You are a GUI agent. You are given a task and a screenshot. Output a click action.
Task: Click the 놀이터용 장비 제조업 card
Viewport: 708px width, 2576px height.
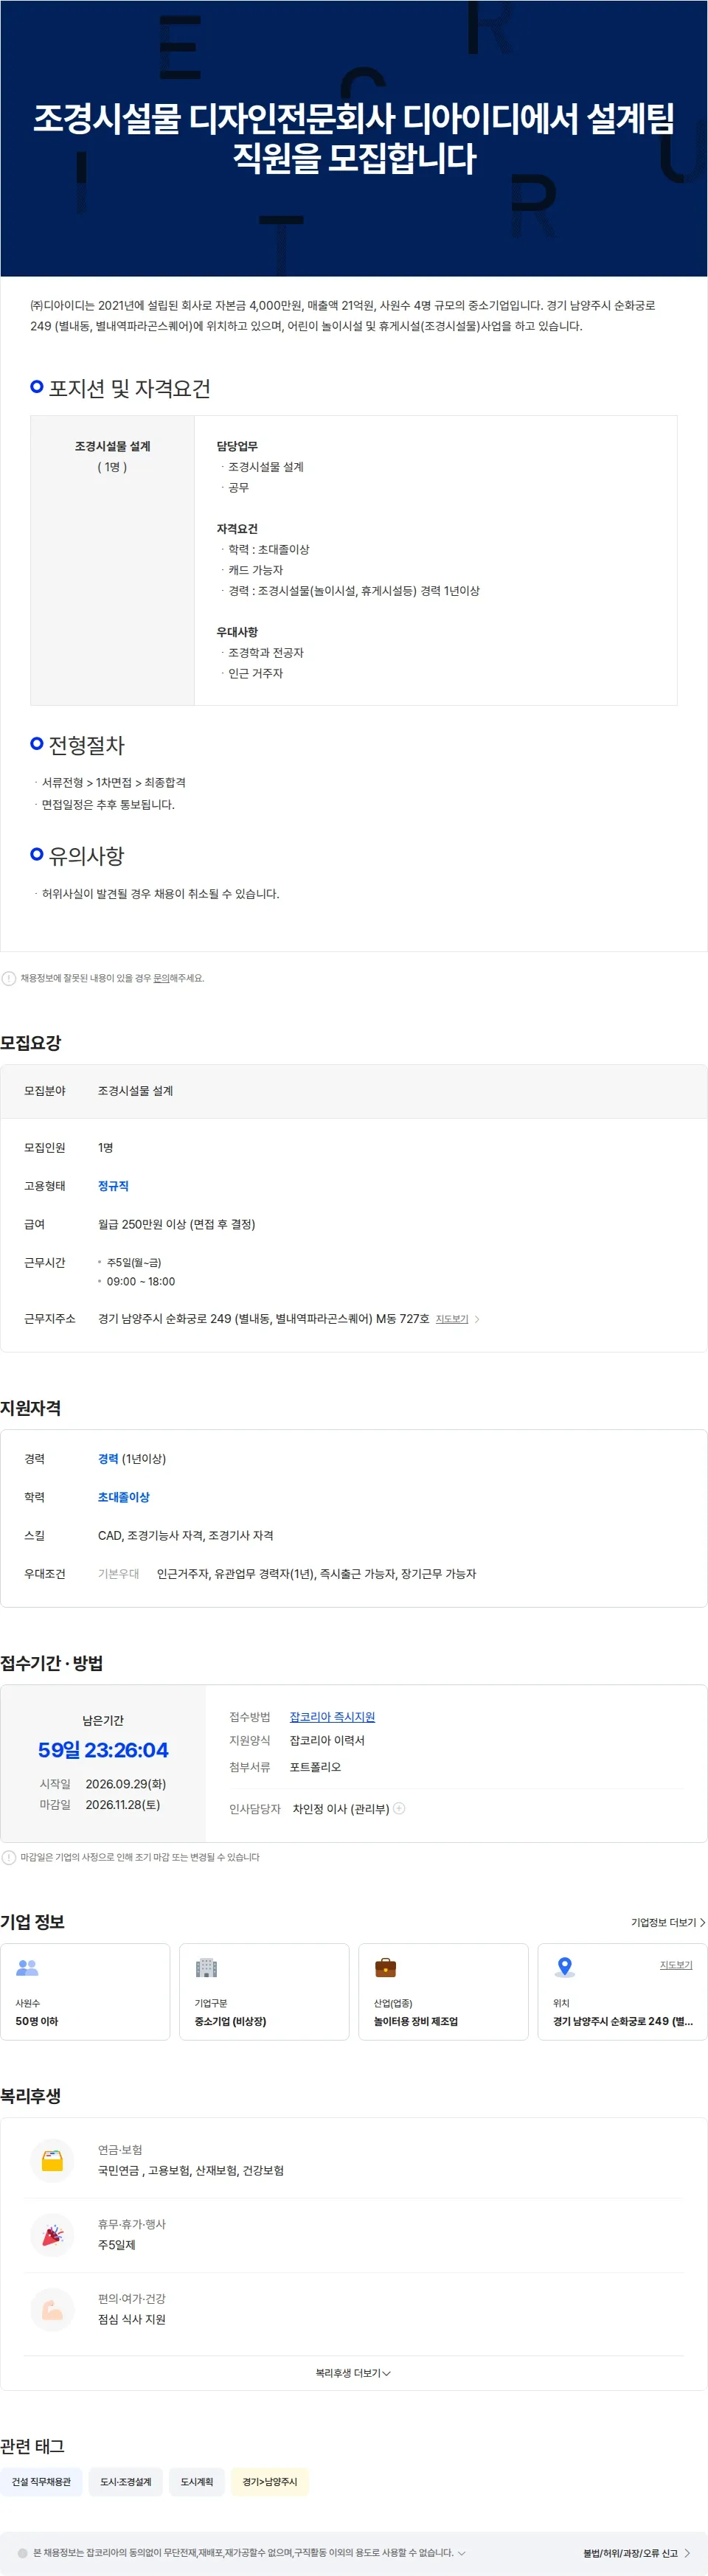[x=443, y=1992]
